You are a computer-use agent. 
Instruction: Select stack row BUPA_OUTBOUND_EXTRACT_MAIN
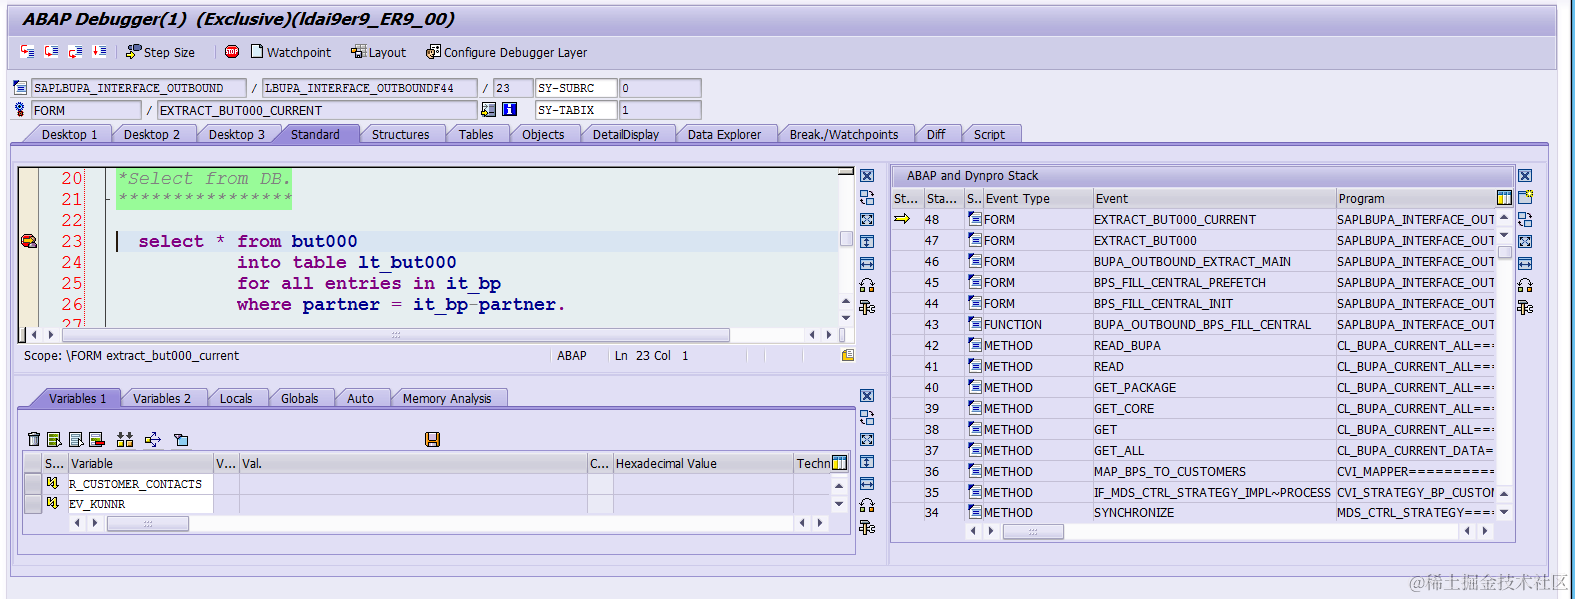click(x=1192, y=261)
